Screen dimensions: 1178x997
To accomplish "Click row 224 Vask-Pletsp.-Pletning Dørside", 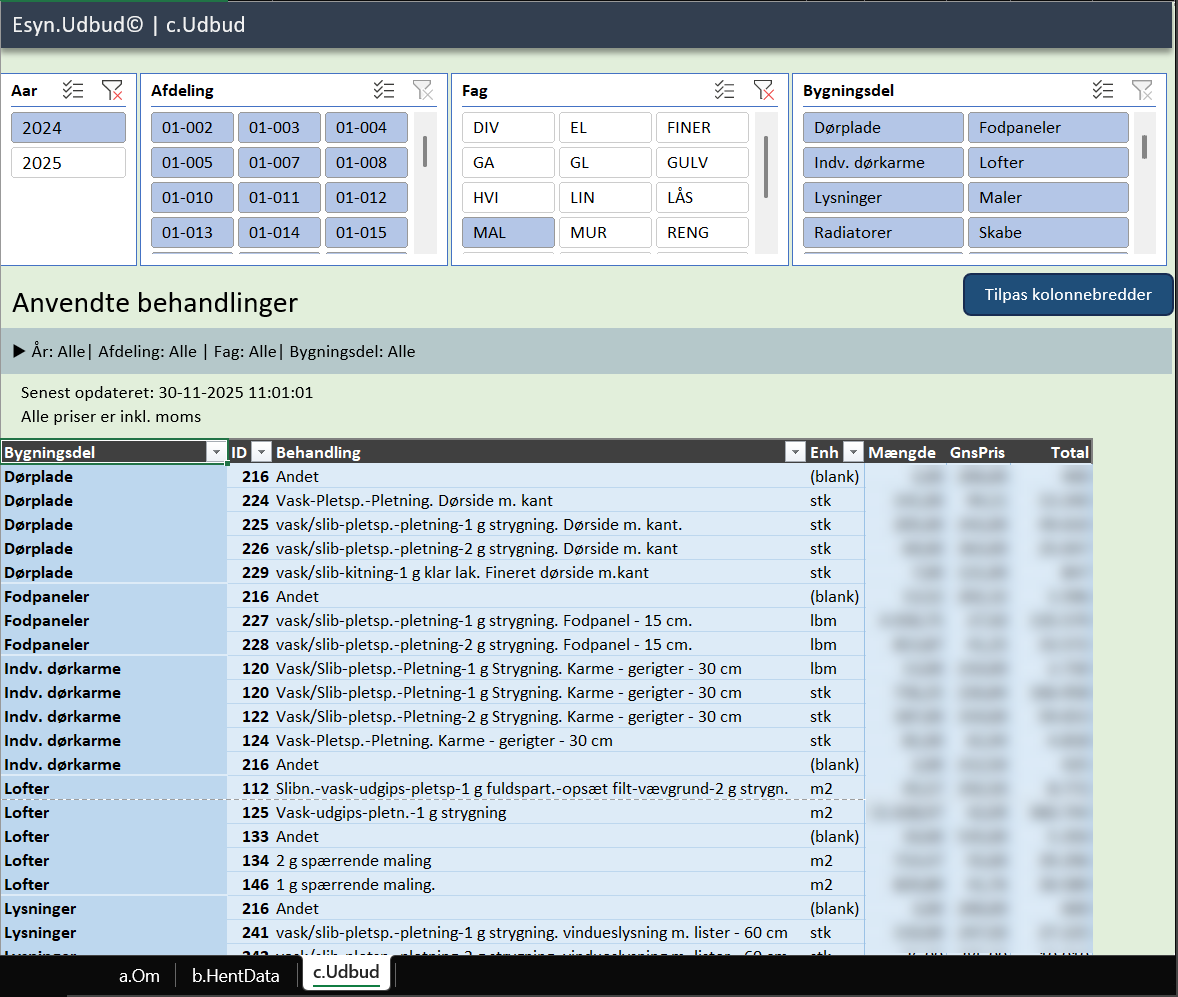I will 546,500.
